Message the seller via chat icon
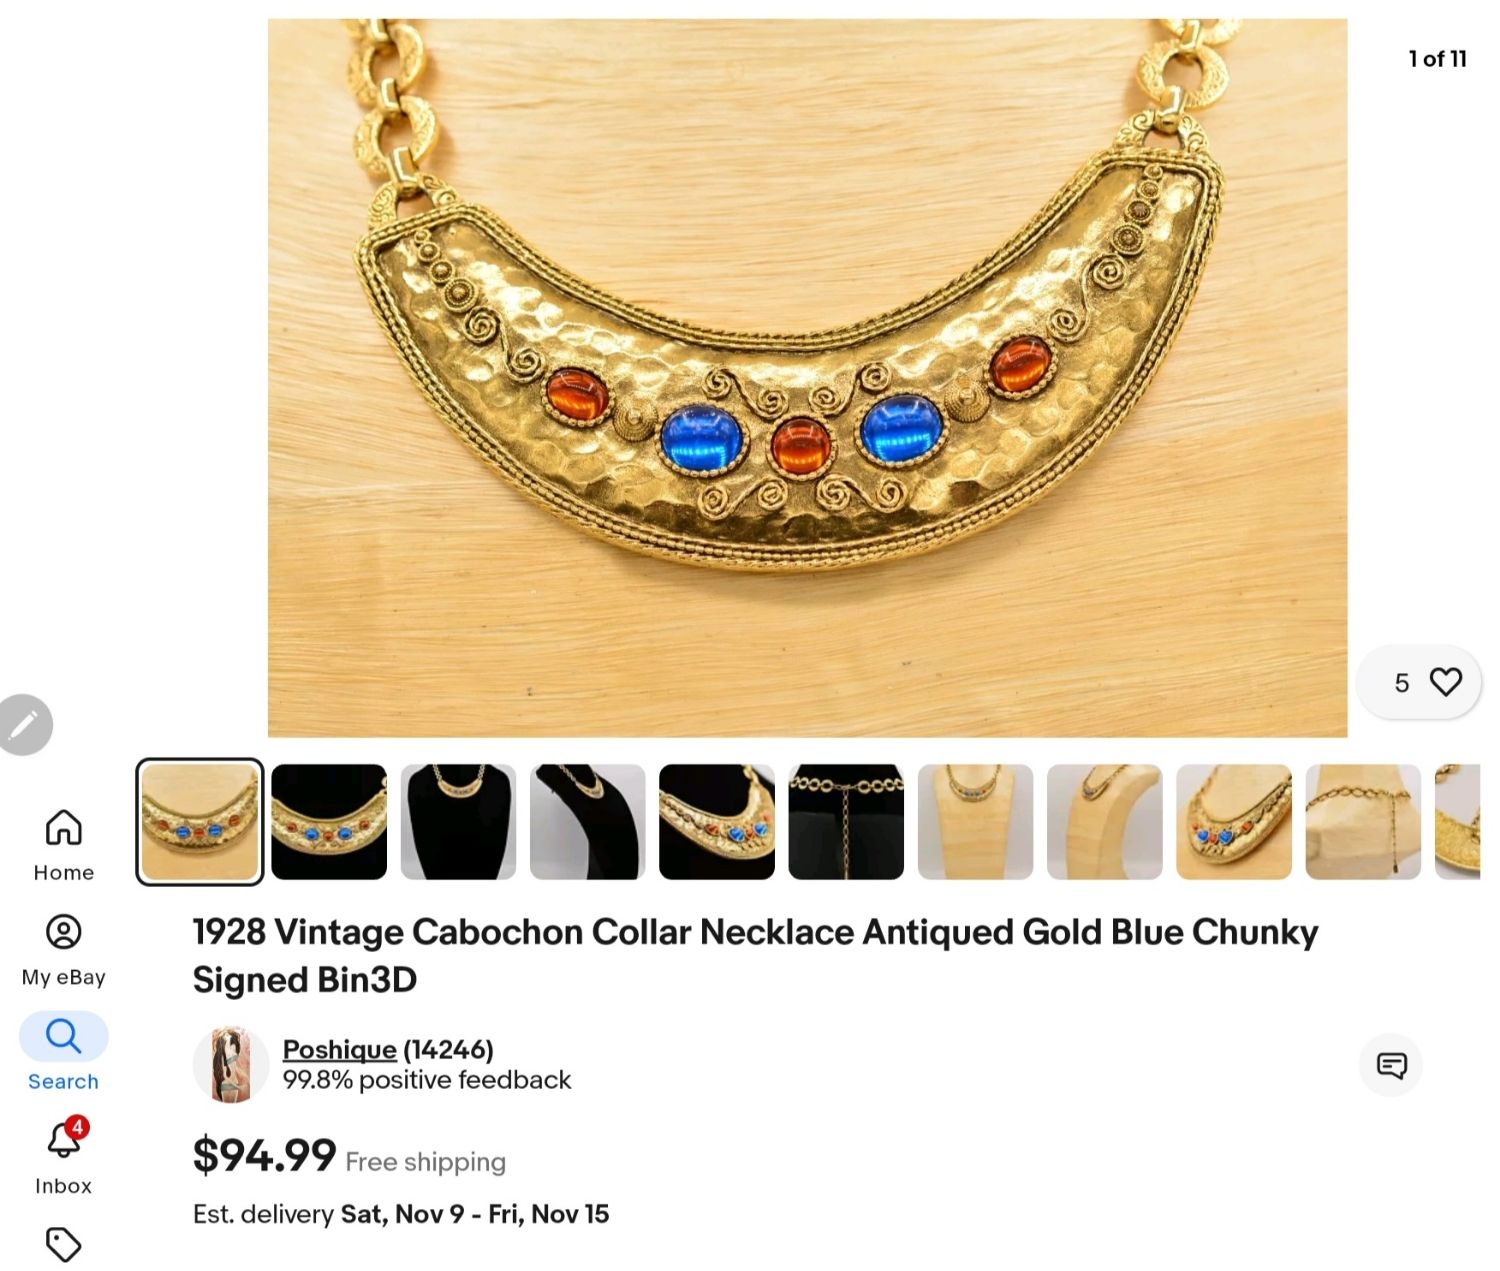Screen dimensions: 1500x1271 1391,1065
